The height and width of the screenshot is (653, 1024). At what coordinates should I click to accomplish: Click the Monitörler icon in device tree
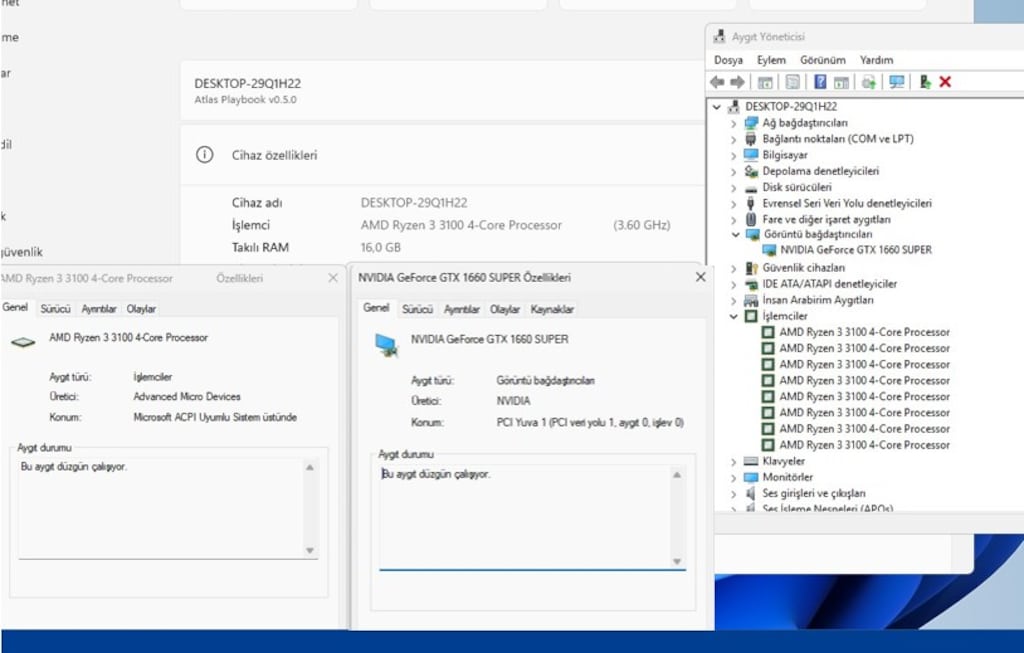point(752,477)
